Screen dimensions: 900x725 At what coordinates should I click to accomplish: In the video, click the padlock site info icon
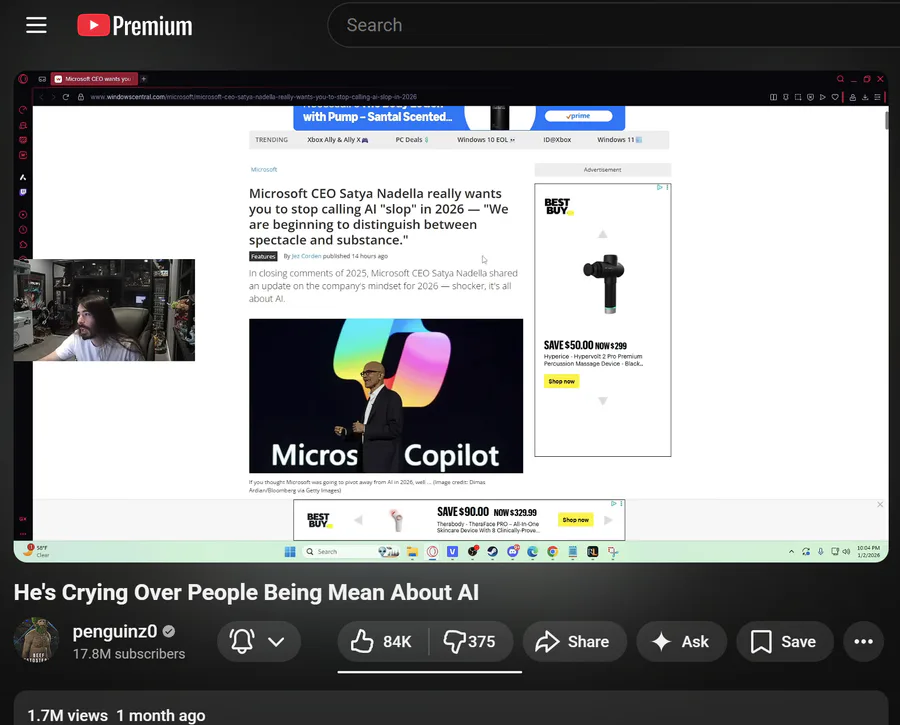coord(81,97)
